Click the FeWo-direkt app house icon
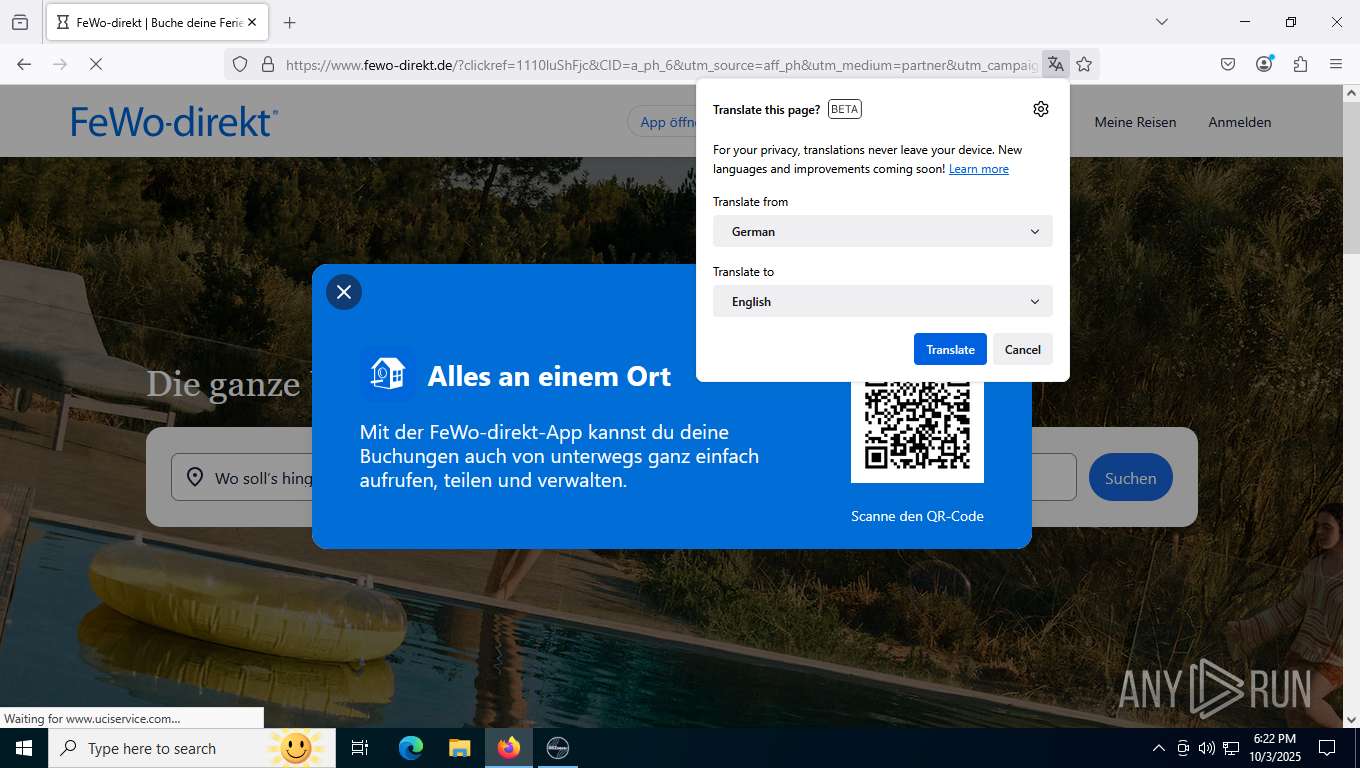Viewport: 1360px width, 768px height. point(388,374)
